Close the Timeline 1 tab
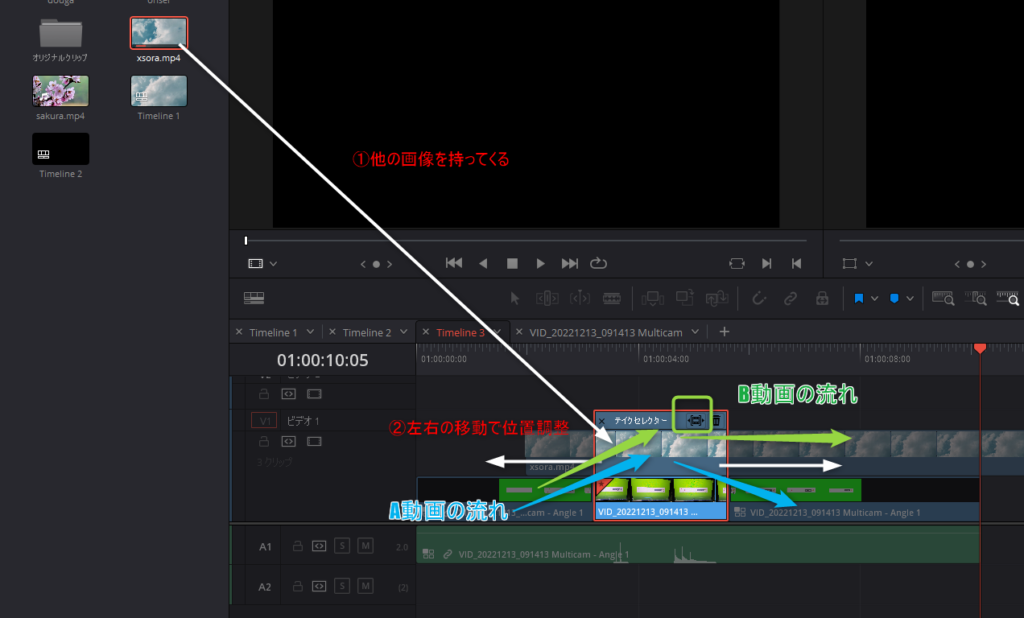Image resolution: width=1024 pixels, height=618 pixels. pyautogui.click(x=239, y=332)
